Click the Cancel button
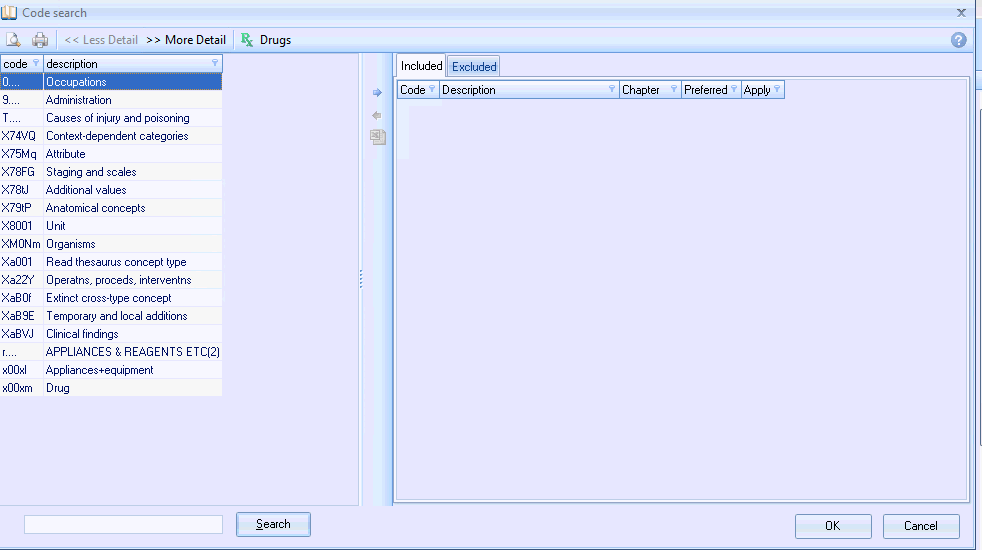 coord(920,526)
